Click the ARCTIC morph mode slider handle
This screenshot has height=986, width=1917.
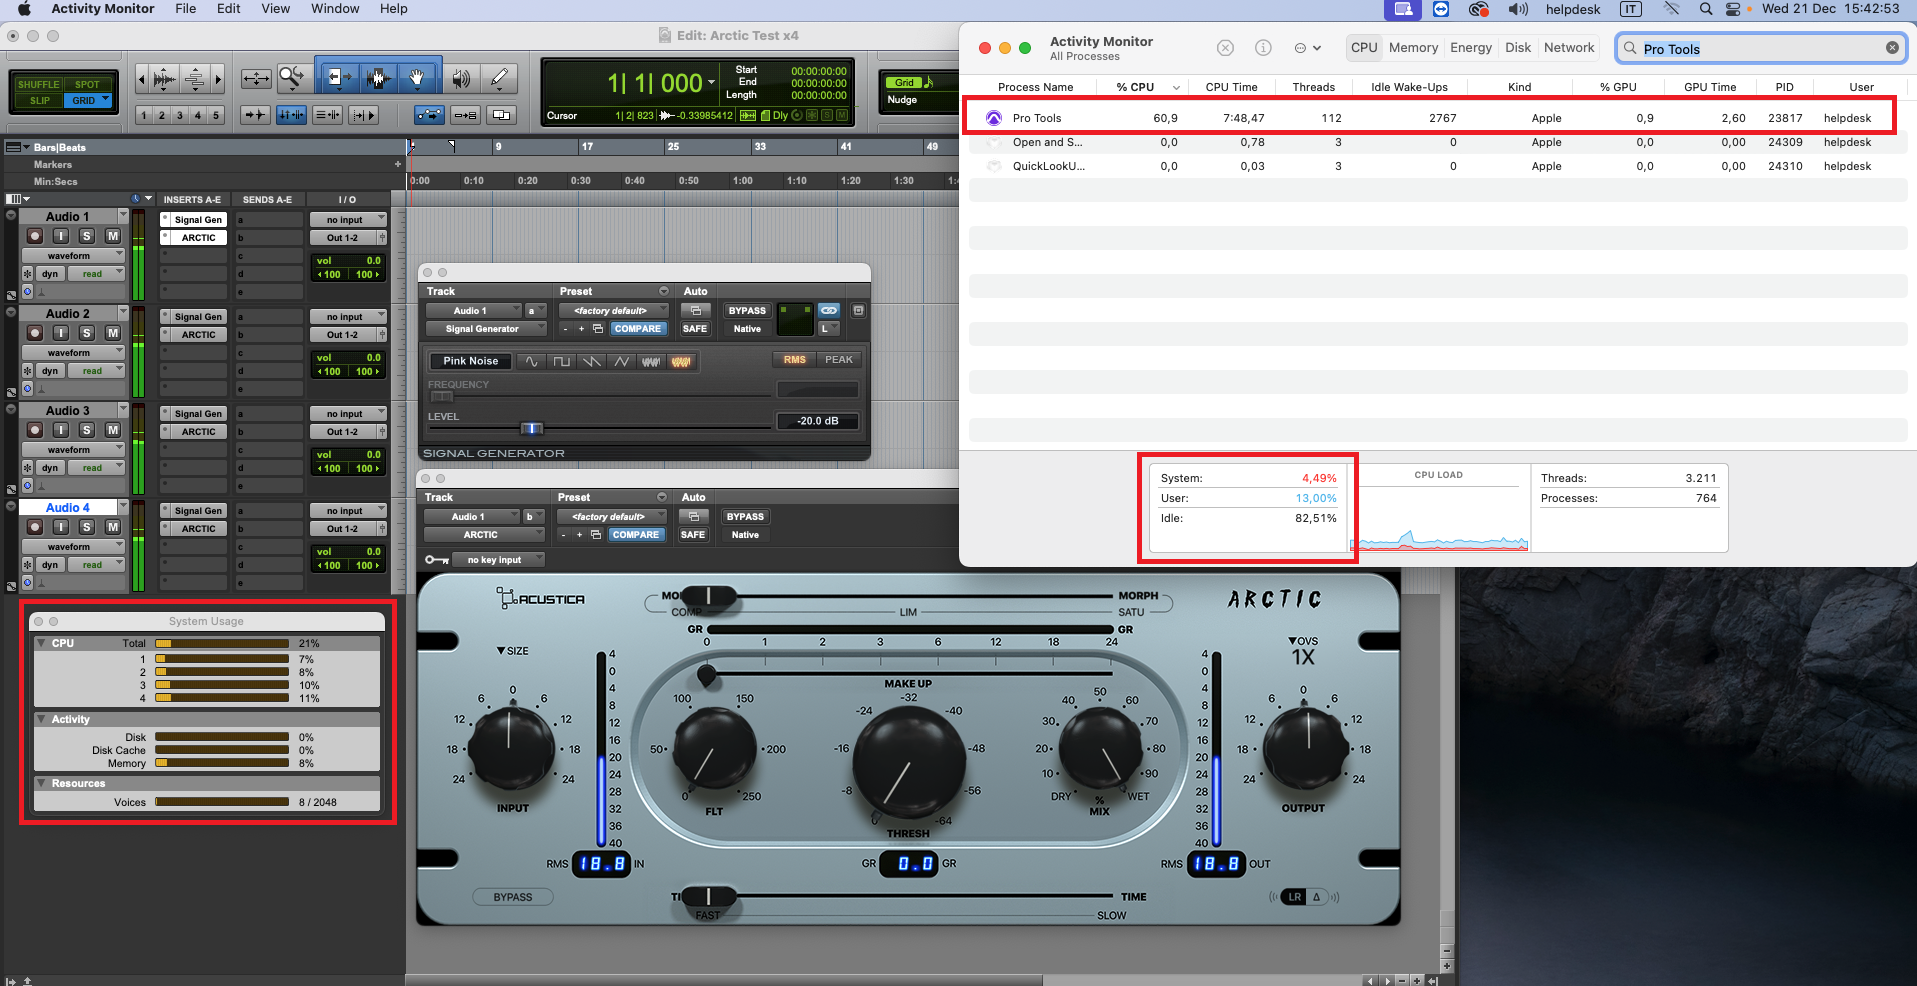(x=708, y=597)
